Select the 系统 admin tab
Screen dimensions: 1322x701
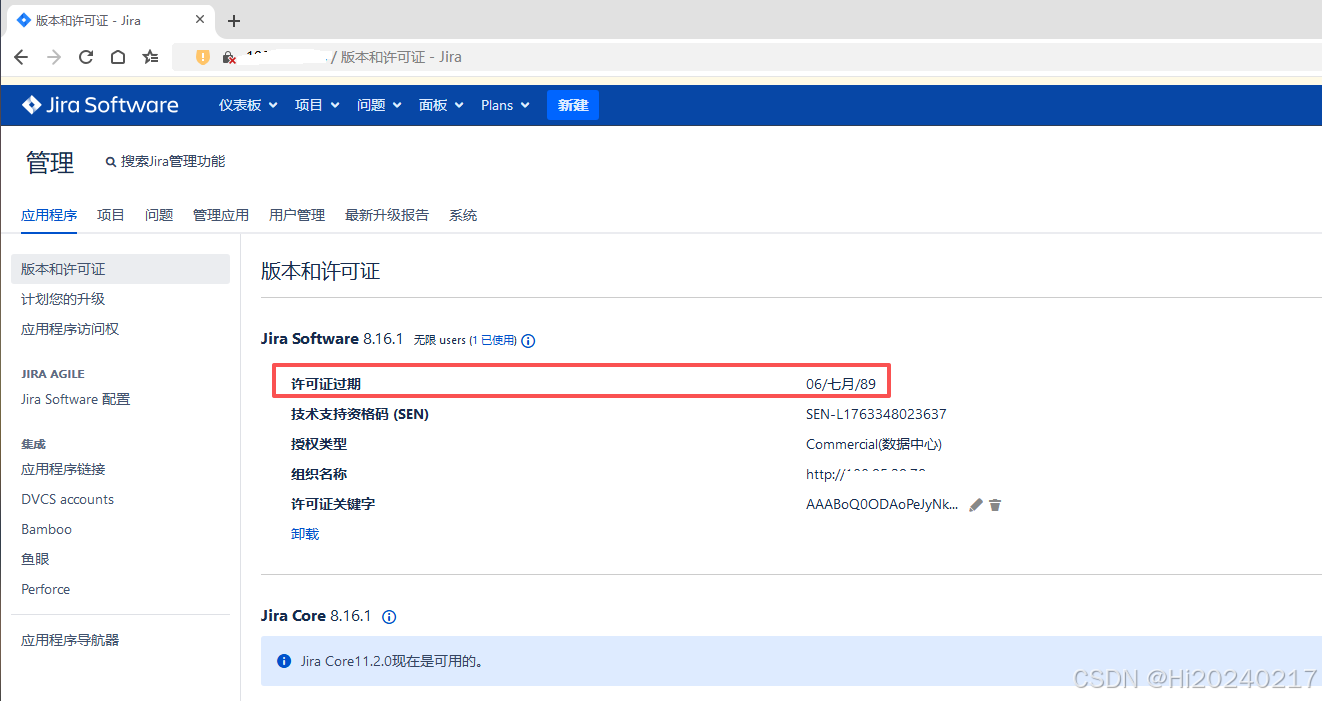click(463, 215)
